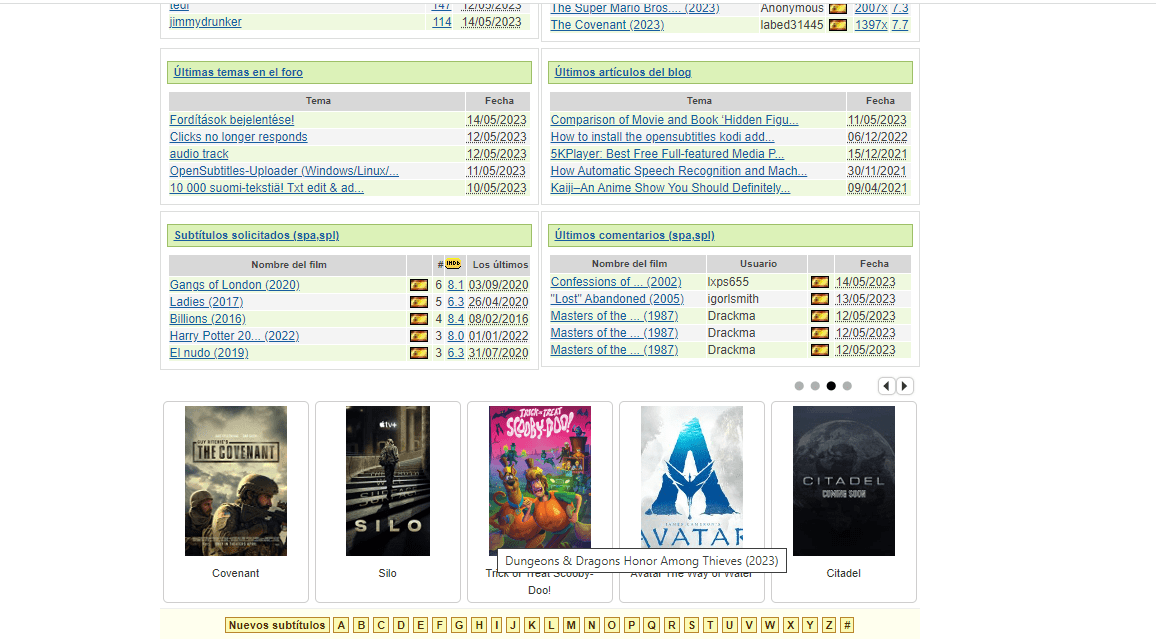Viewport: 1156px width, 639px height.
Task: Select the first carousel page dot
Action: pos(799,386)
